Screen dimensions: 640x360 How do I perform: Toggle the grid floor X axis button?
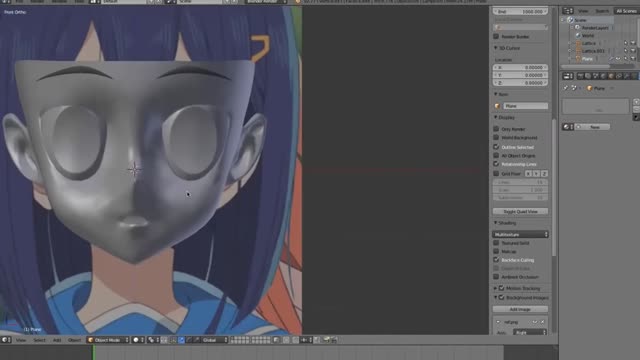point(529,174)
